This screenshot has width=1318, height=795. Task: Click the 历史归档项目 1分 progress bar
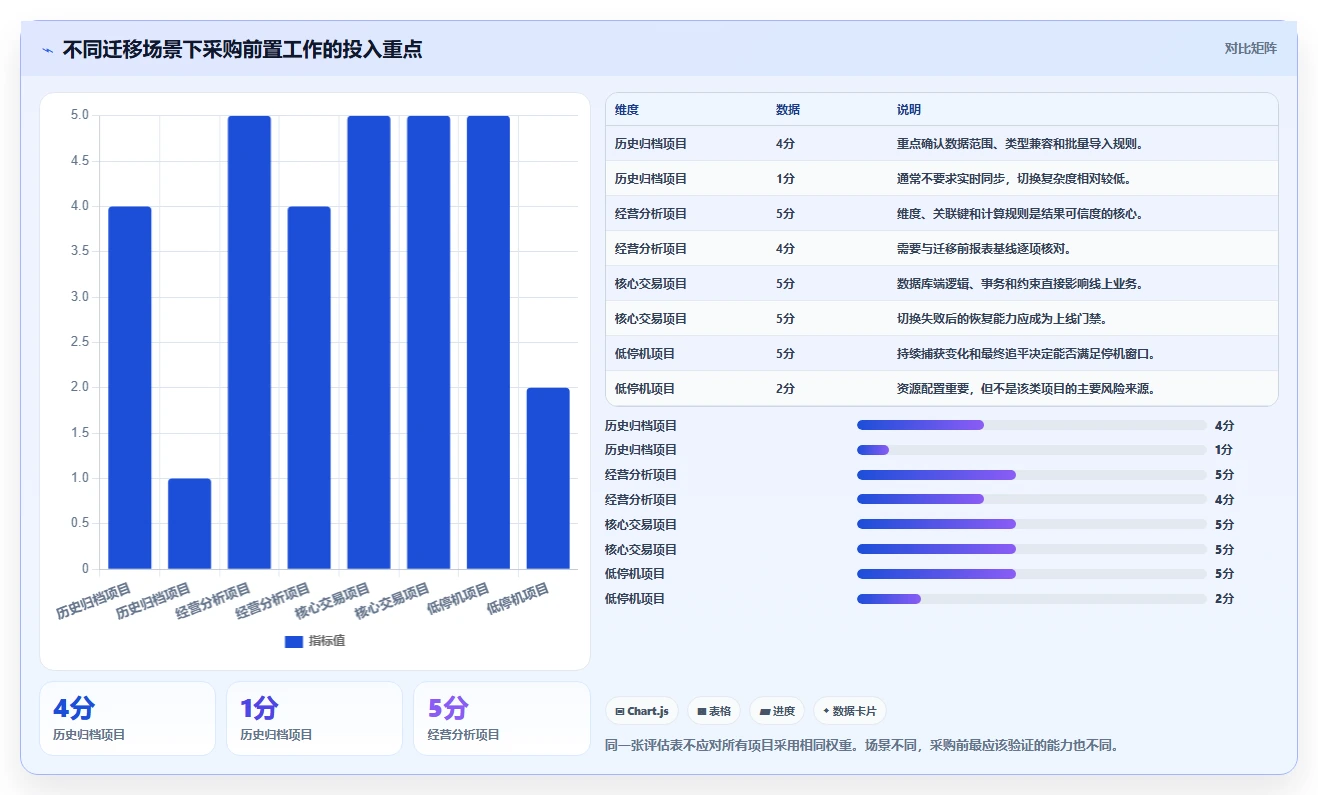coord(1032,450)
